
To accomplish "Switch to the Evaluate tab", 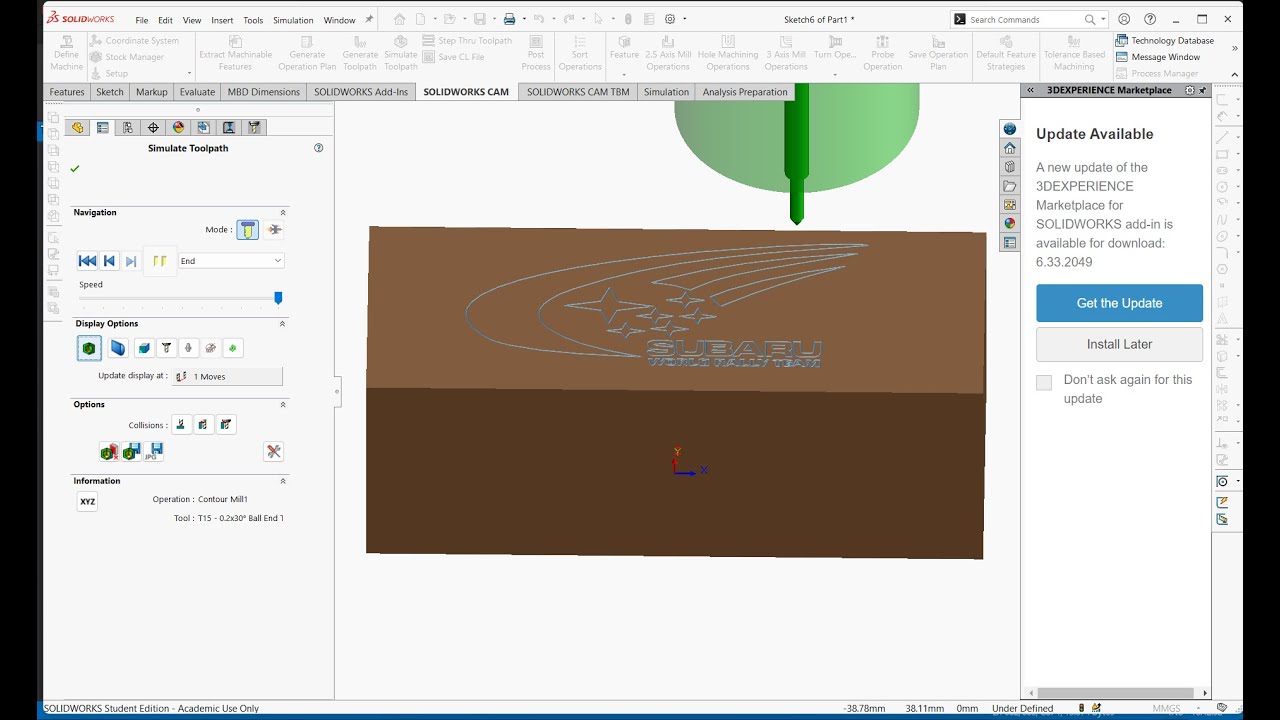I will (197, 92).
